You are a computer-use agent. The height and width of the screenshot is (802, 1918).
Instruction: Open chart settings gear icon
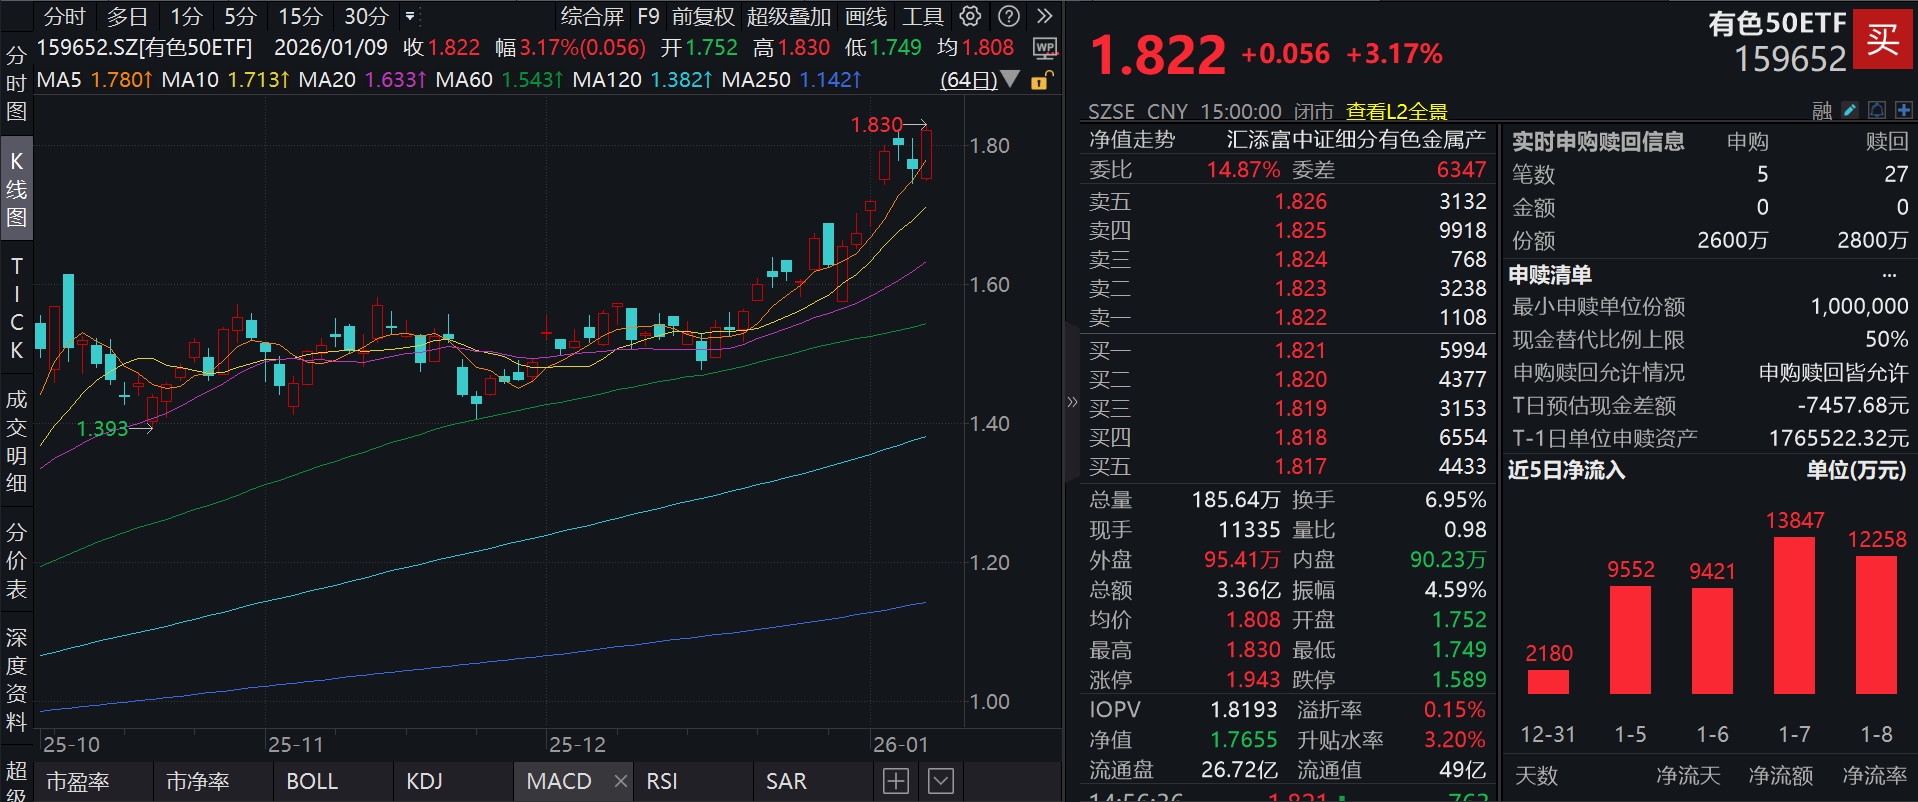pos(970,16)
